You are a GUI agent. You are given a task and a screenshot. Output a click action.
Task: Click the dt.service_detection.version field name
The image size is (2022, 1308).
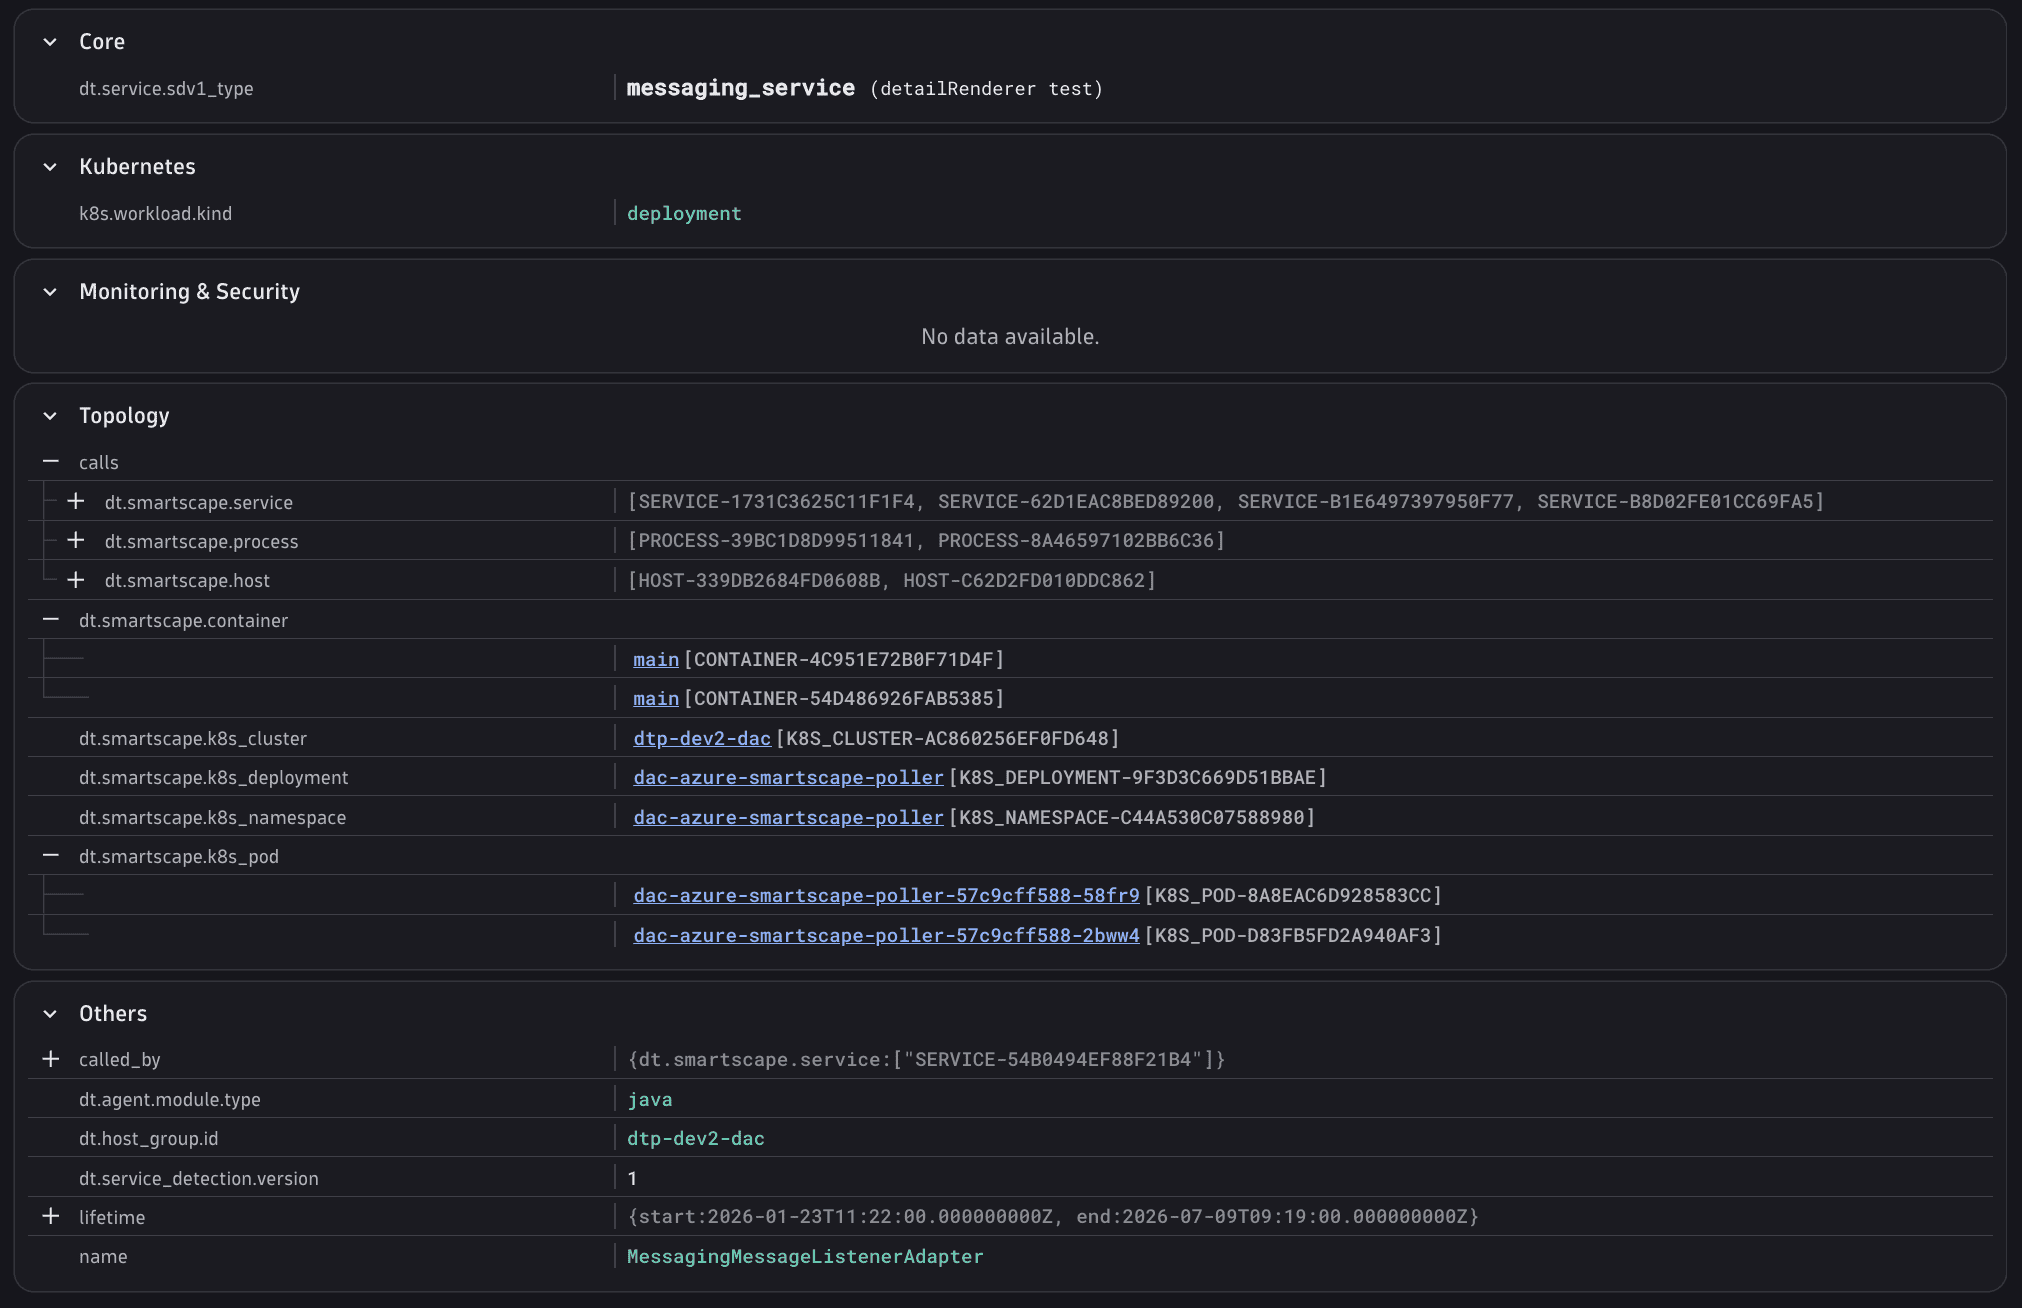point(199,1179)
